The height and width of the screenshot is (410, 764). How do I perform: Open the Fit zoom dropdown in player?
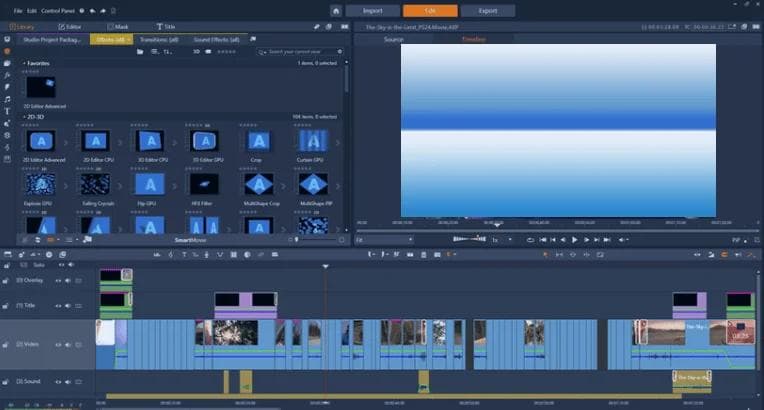click(x=384, y=240)
